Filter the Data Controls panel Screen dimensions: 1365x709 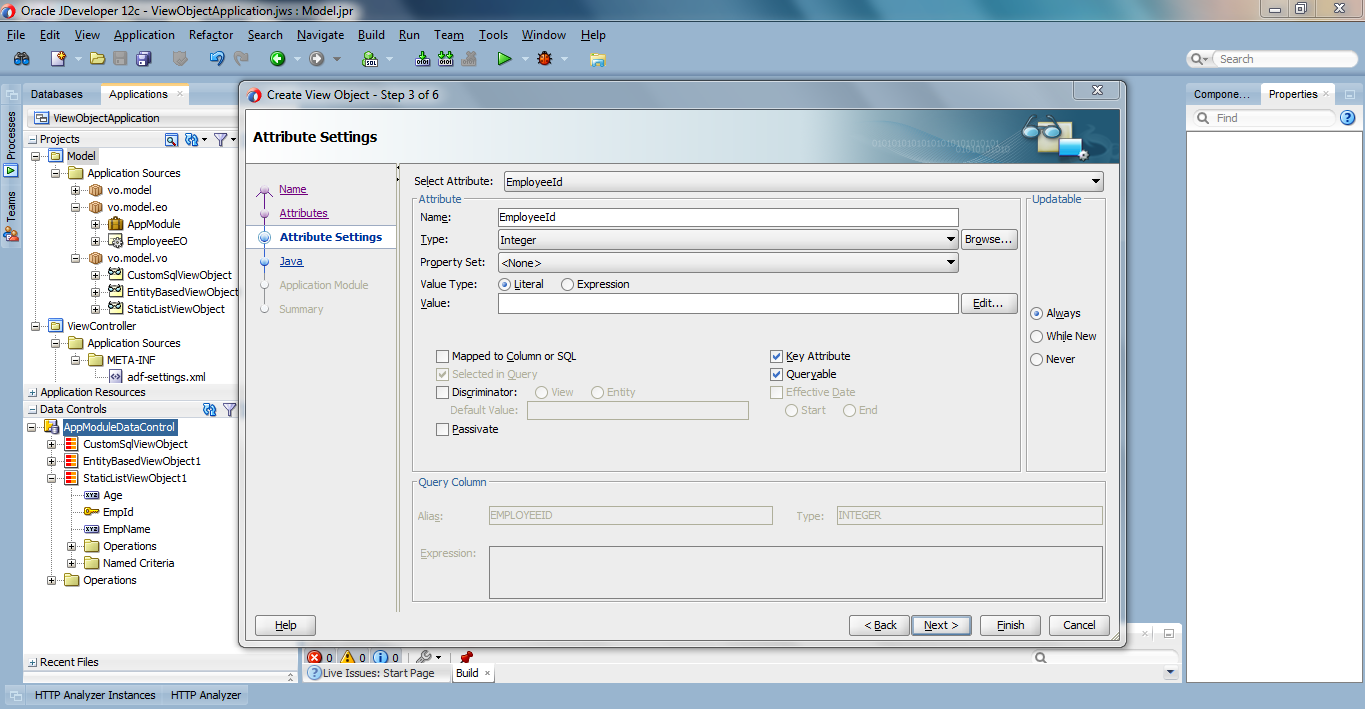coord(230,409)
